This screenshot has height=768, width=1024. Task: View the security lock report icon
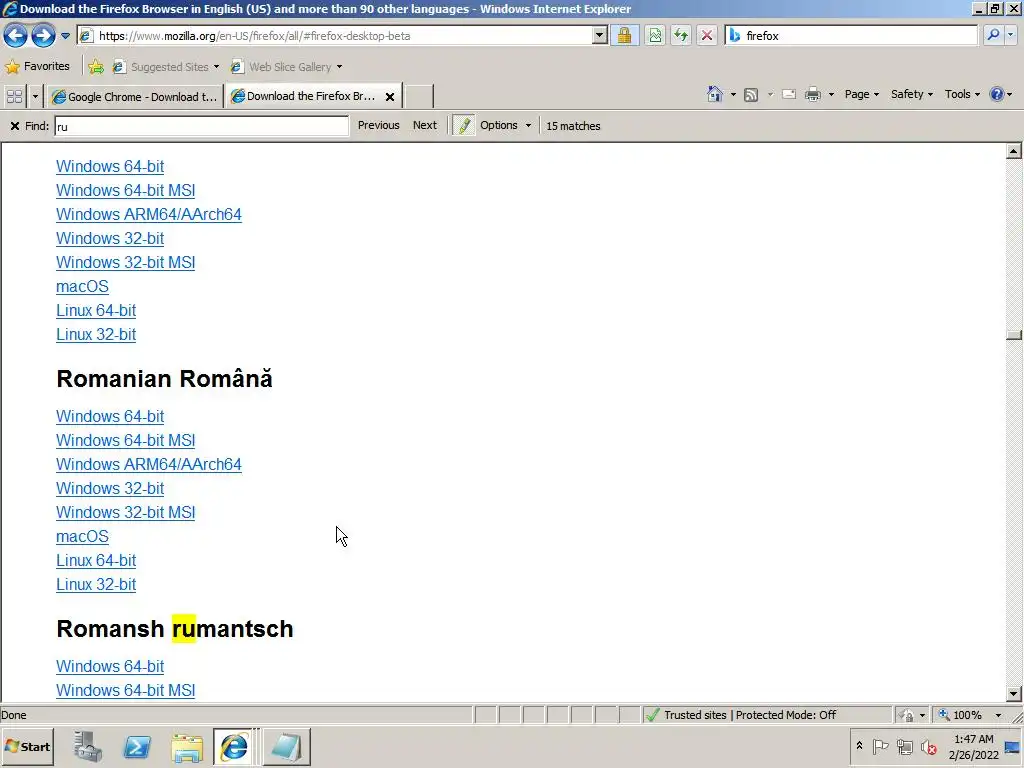pyautogui.click(x=624, y=35)
